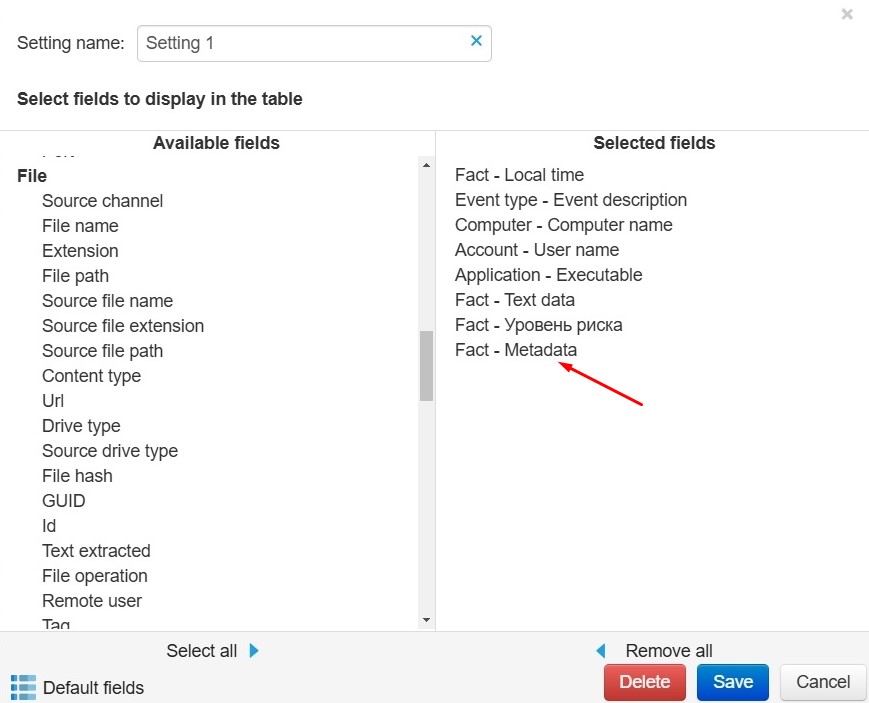Pick the Content type available field

tap(91, 376)
